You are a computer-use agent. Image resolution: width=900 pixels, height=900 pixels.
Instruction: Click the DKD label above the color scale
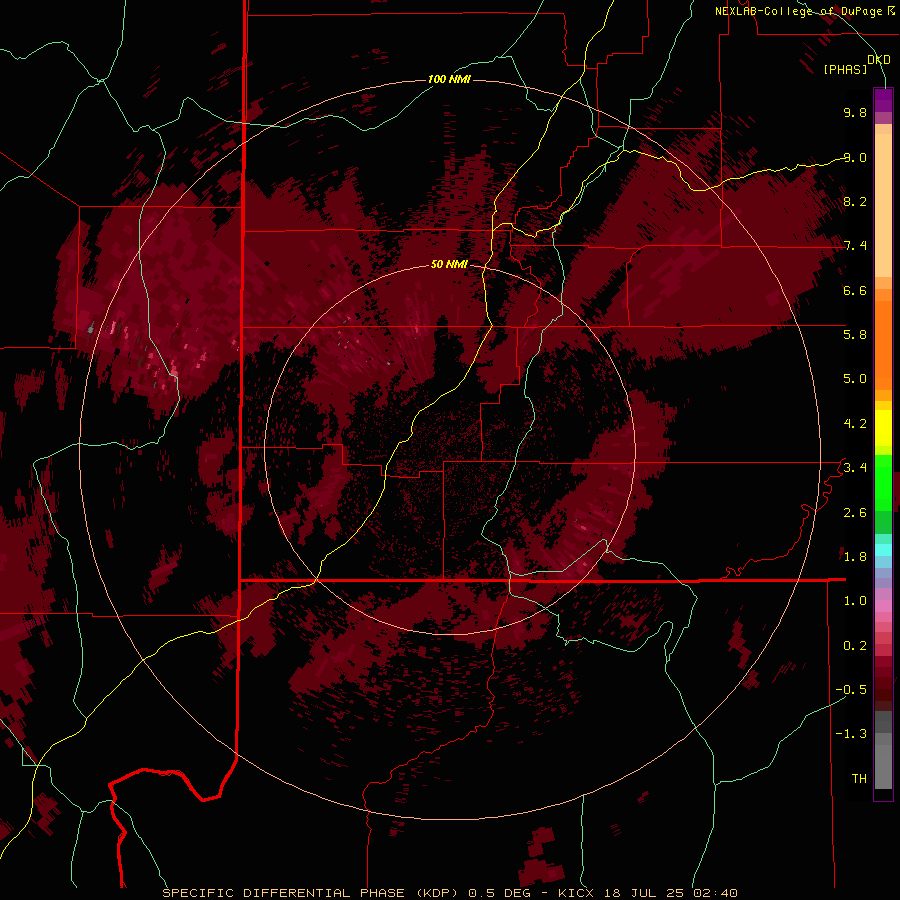click(878, 59)
